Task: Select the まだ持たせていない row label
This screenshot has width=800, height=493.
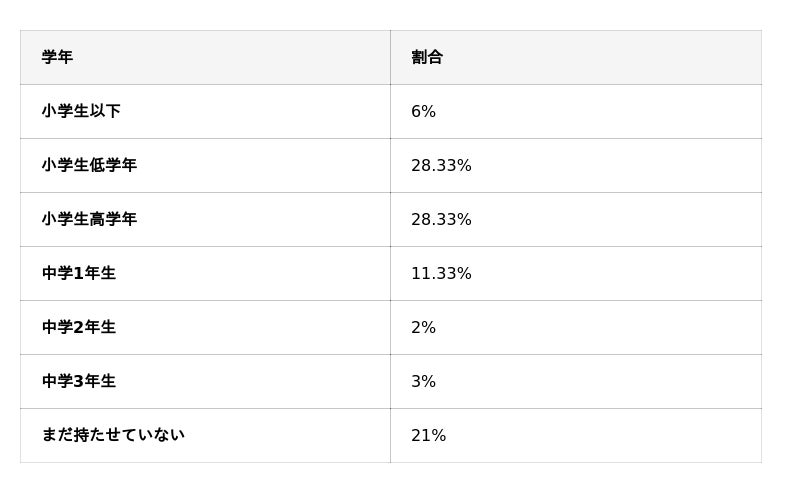Action: 113,435
